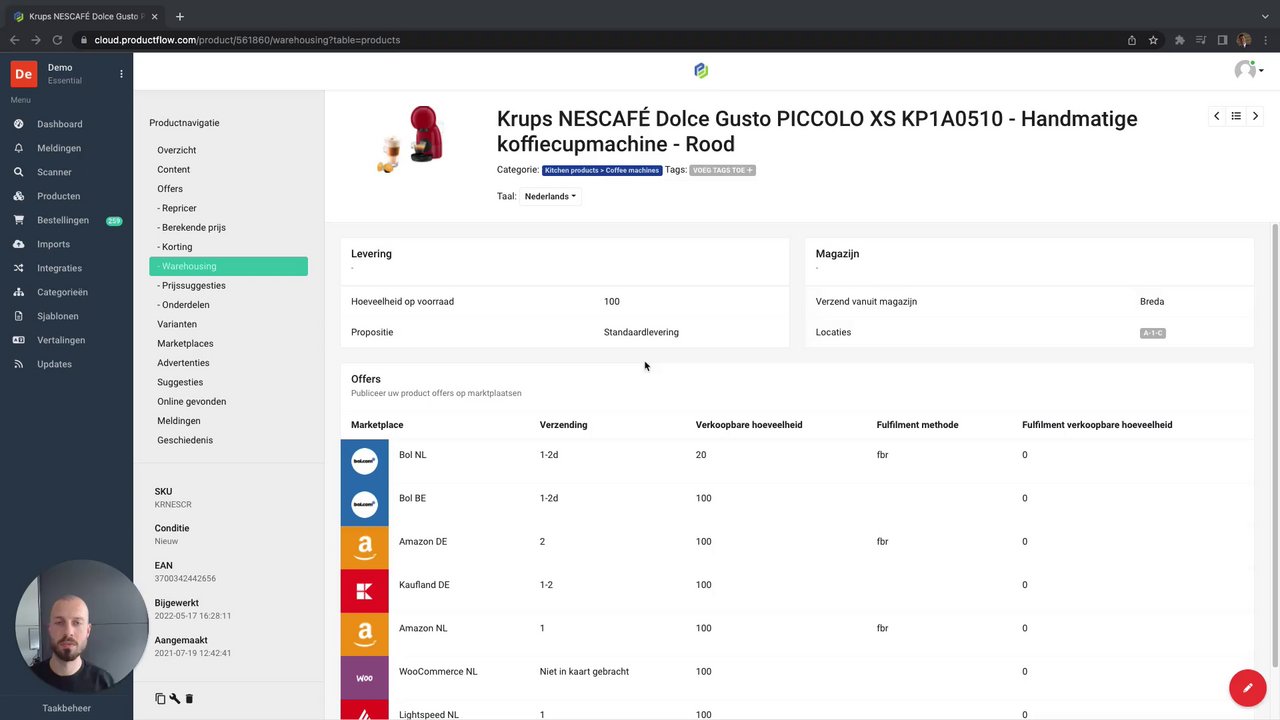Open Suggesties in product navigation
The image size is (1280, 720).
tap(180, 382)
